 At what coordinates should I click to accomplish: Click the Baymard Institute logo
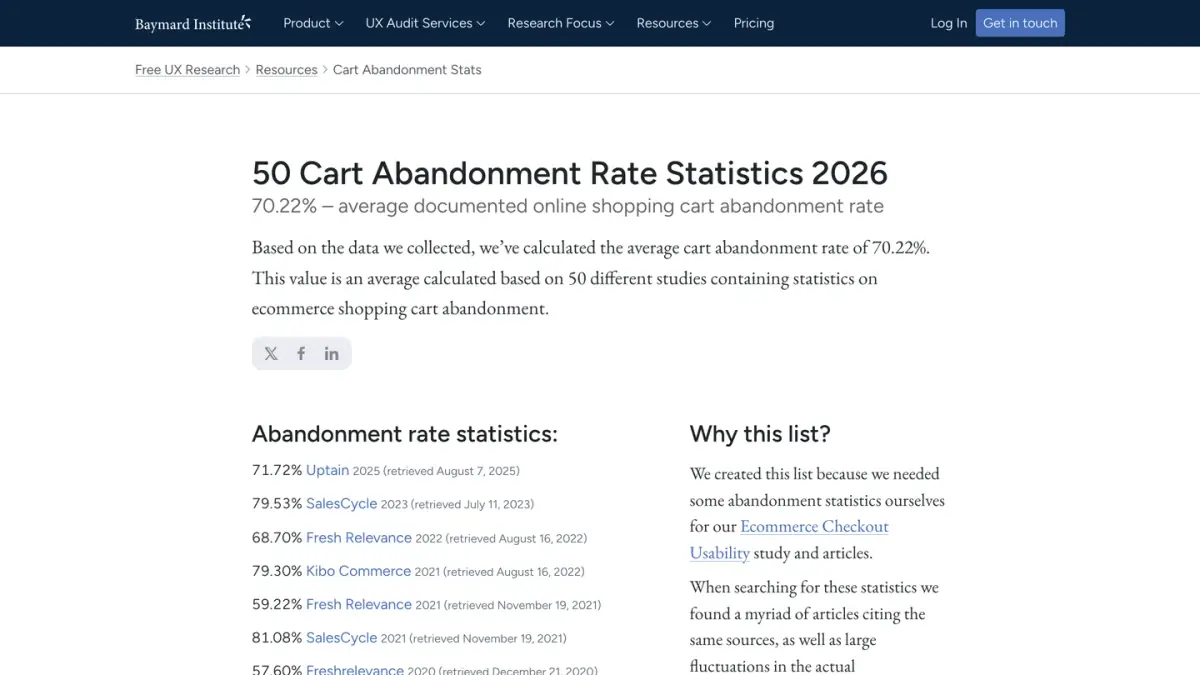[193, 23]
